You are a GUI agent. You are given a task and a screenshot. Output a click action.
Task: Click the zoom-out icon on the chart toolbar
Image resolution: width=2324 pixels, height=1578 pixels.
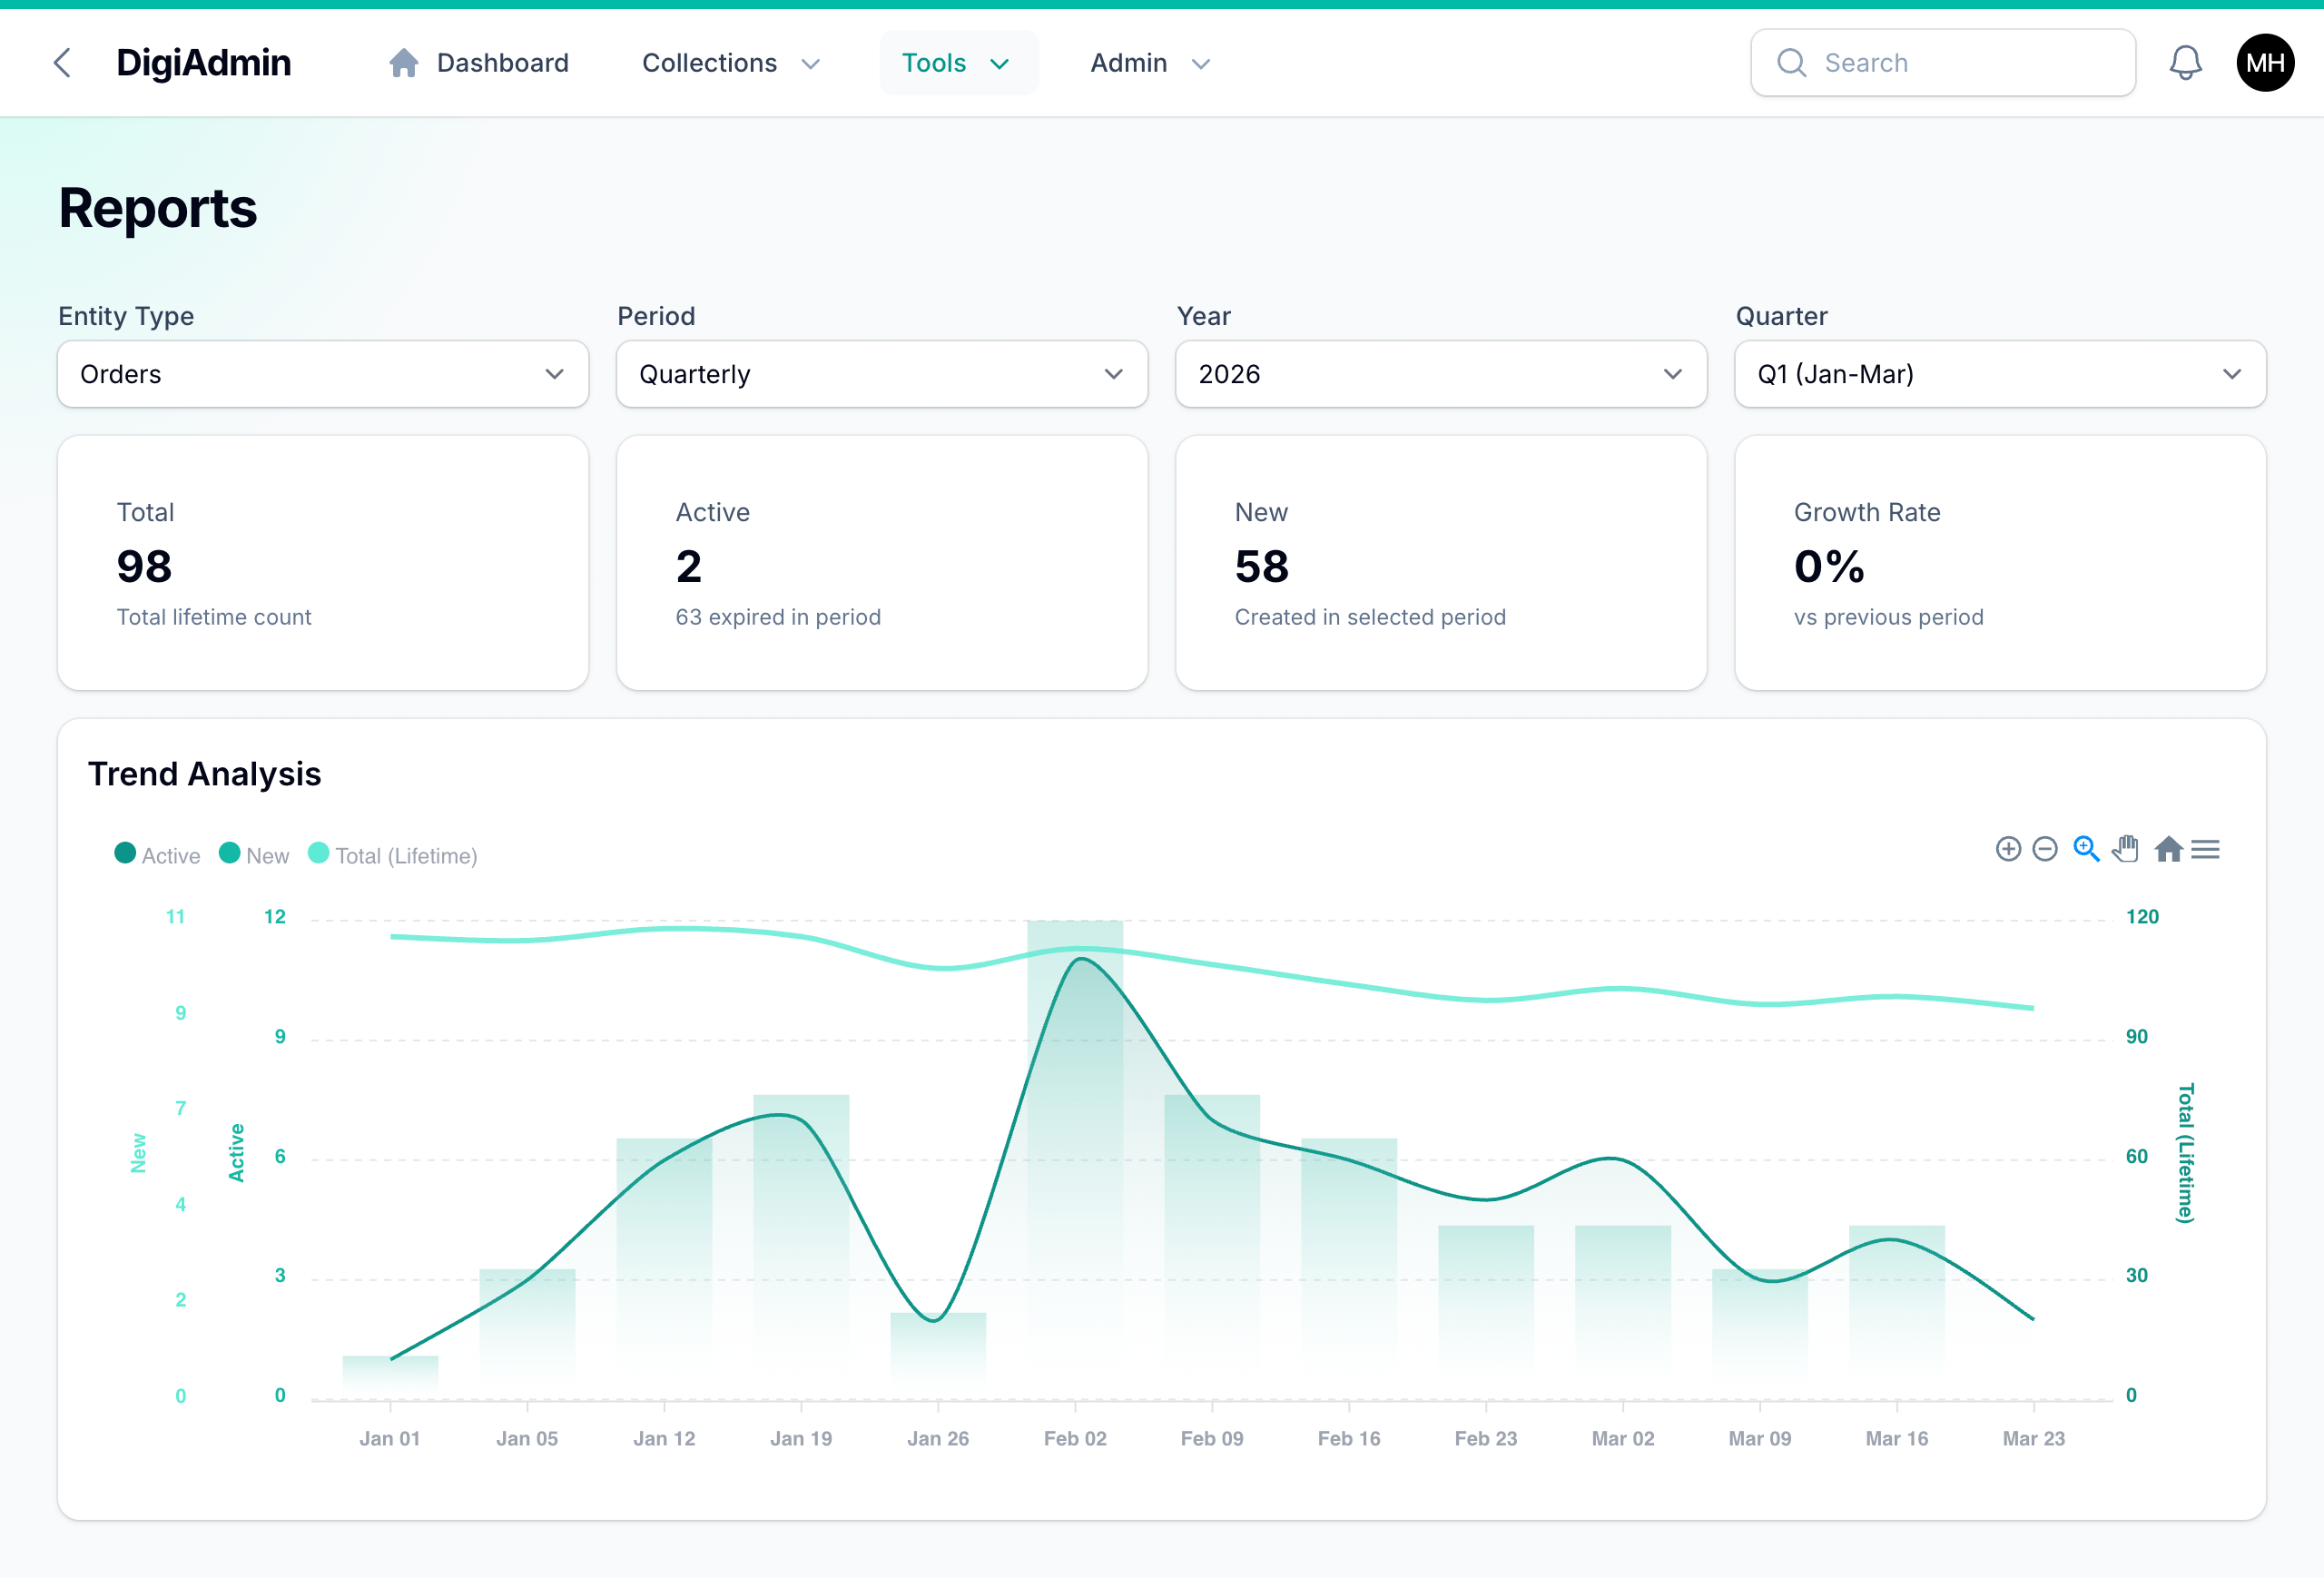[2044, 848]
